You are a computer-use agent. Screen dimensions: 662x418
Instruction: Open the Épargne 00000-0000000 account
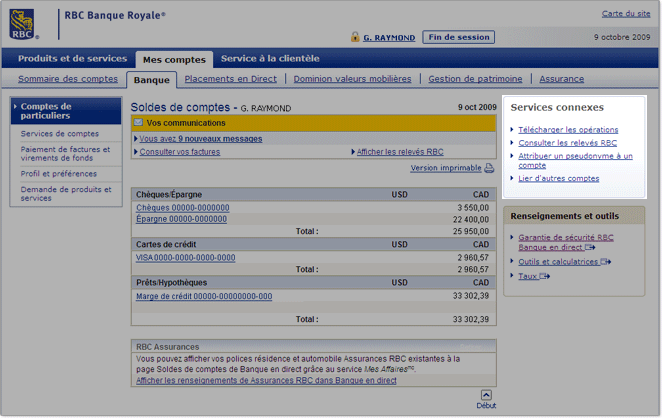coord(182,219)
